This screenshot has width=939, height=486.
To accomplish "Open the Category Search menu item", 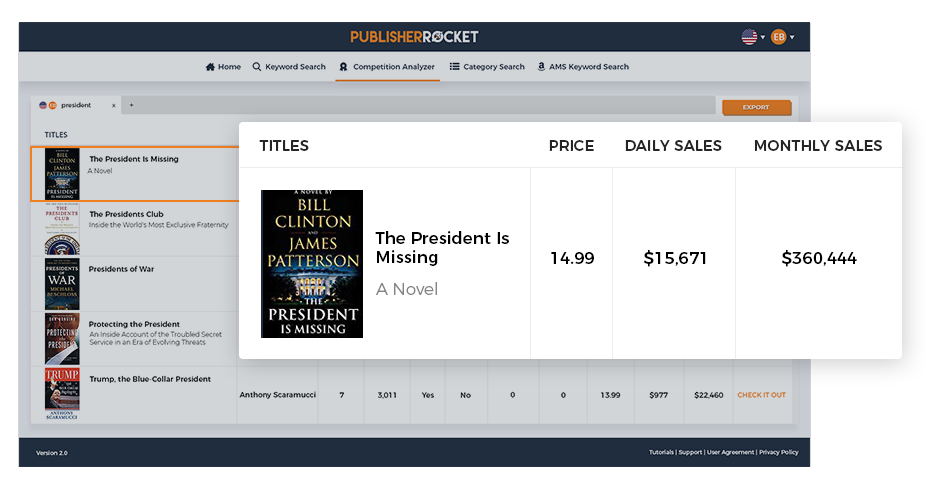I will pyautogui.click(x=493, y=67).
